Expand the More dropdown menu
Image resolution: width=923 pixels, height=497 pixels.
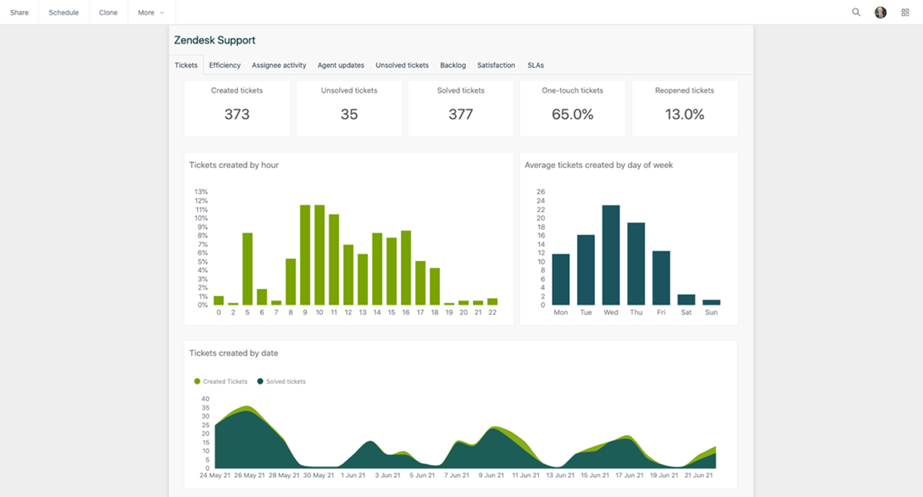point(151,12)
